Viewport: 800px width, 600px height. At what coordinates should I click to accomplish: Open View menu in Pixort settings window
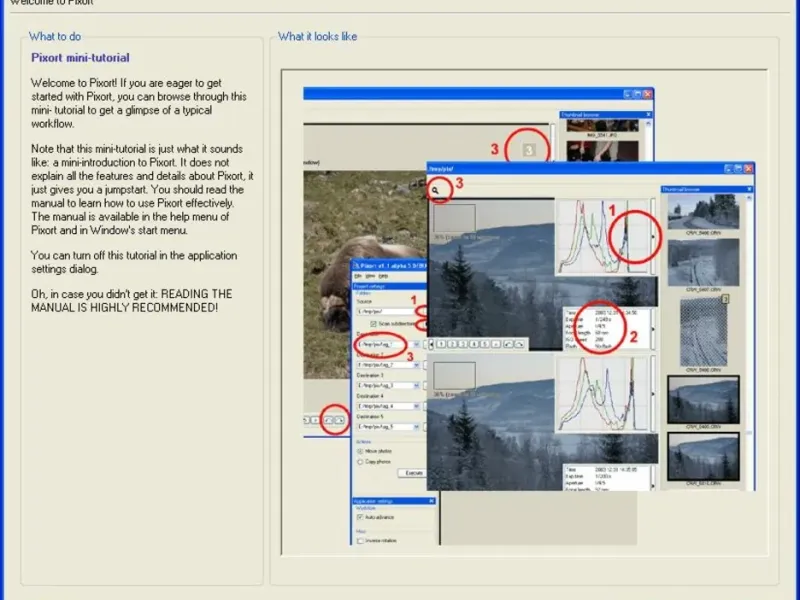370,276
